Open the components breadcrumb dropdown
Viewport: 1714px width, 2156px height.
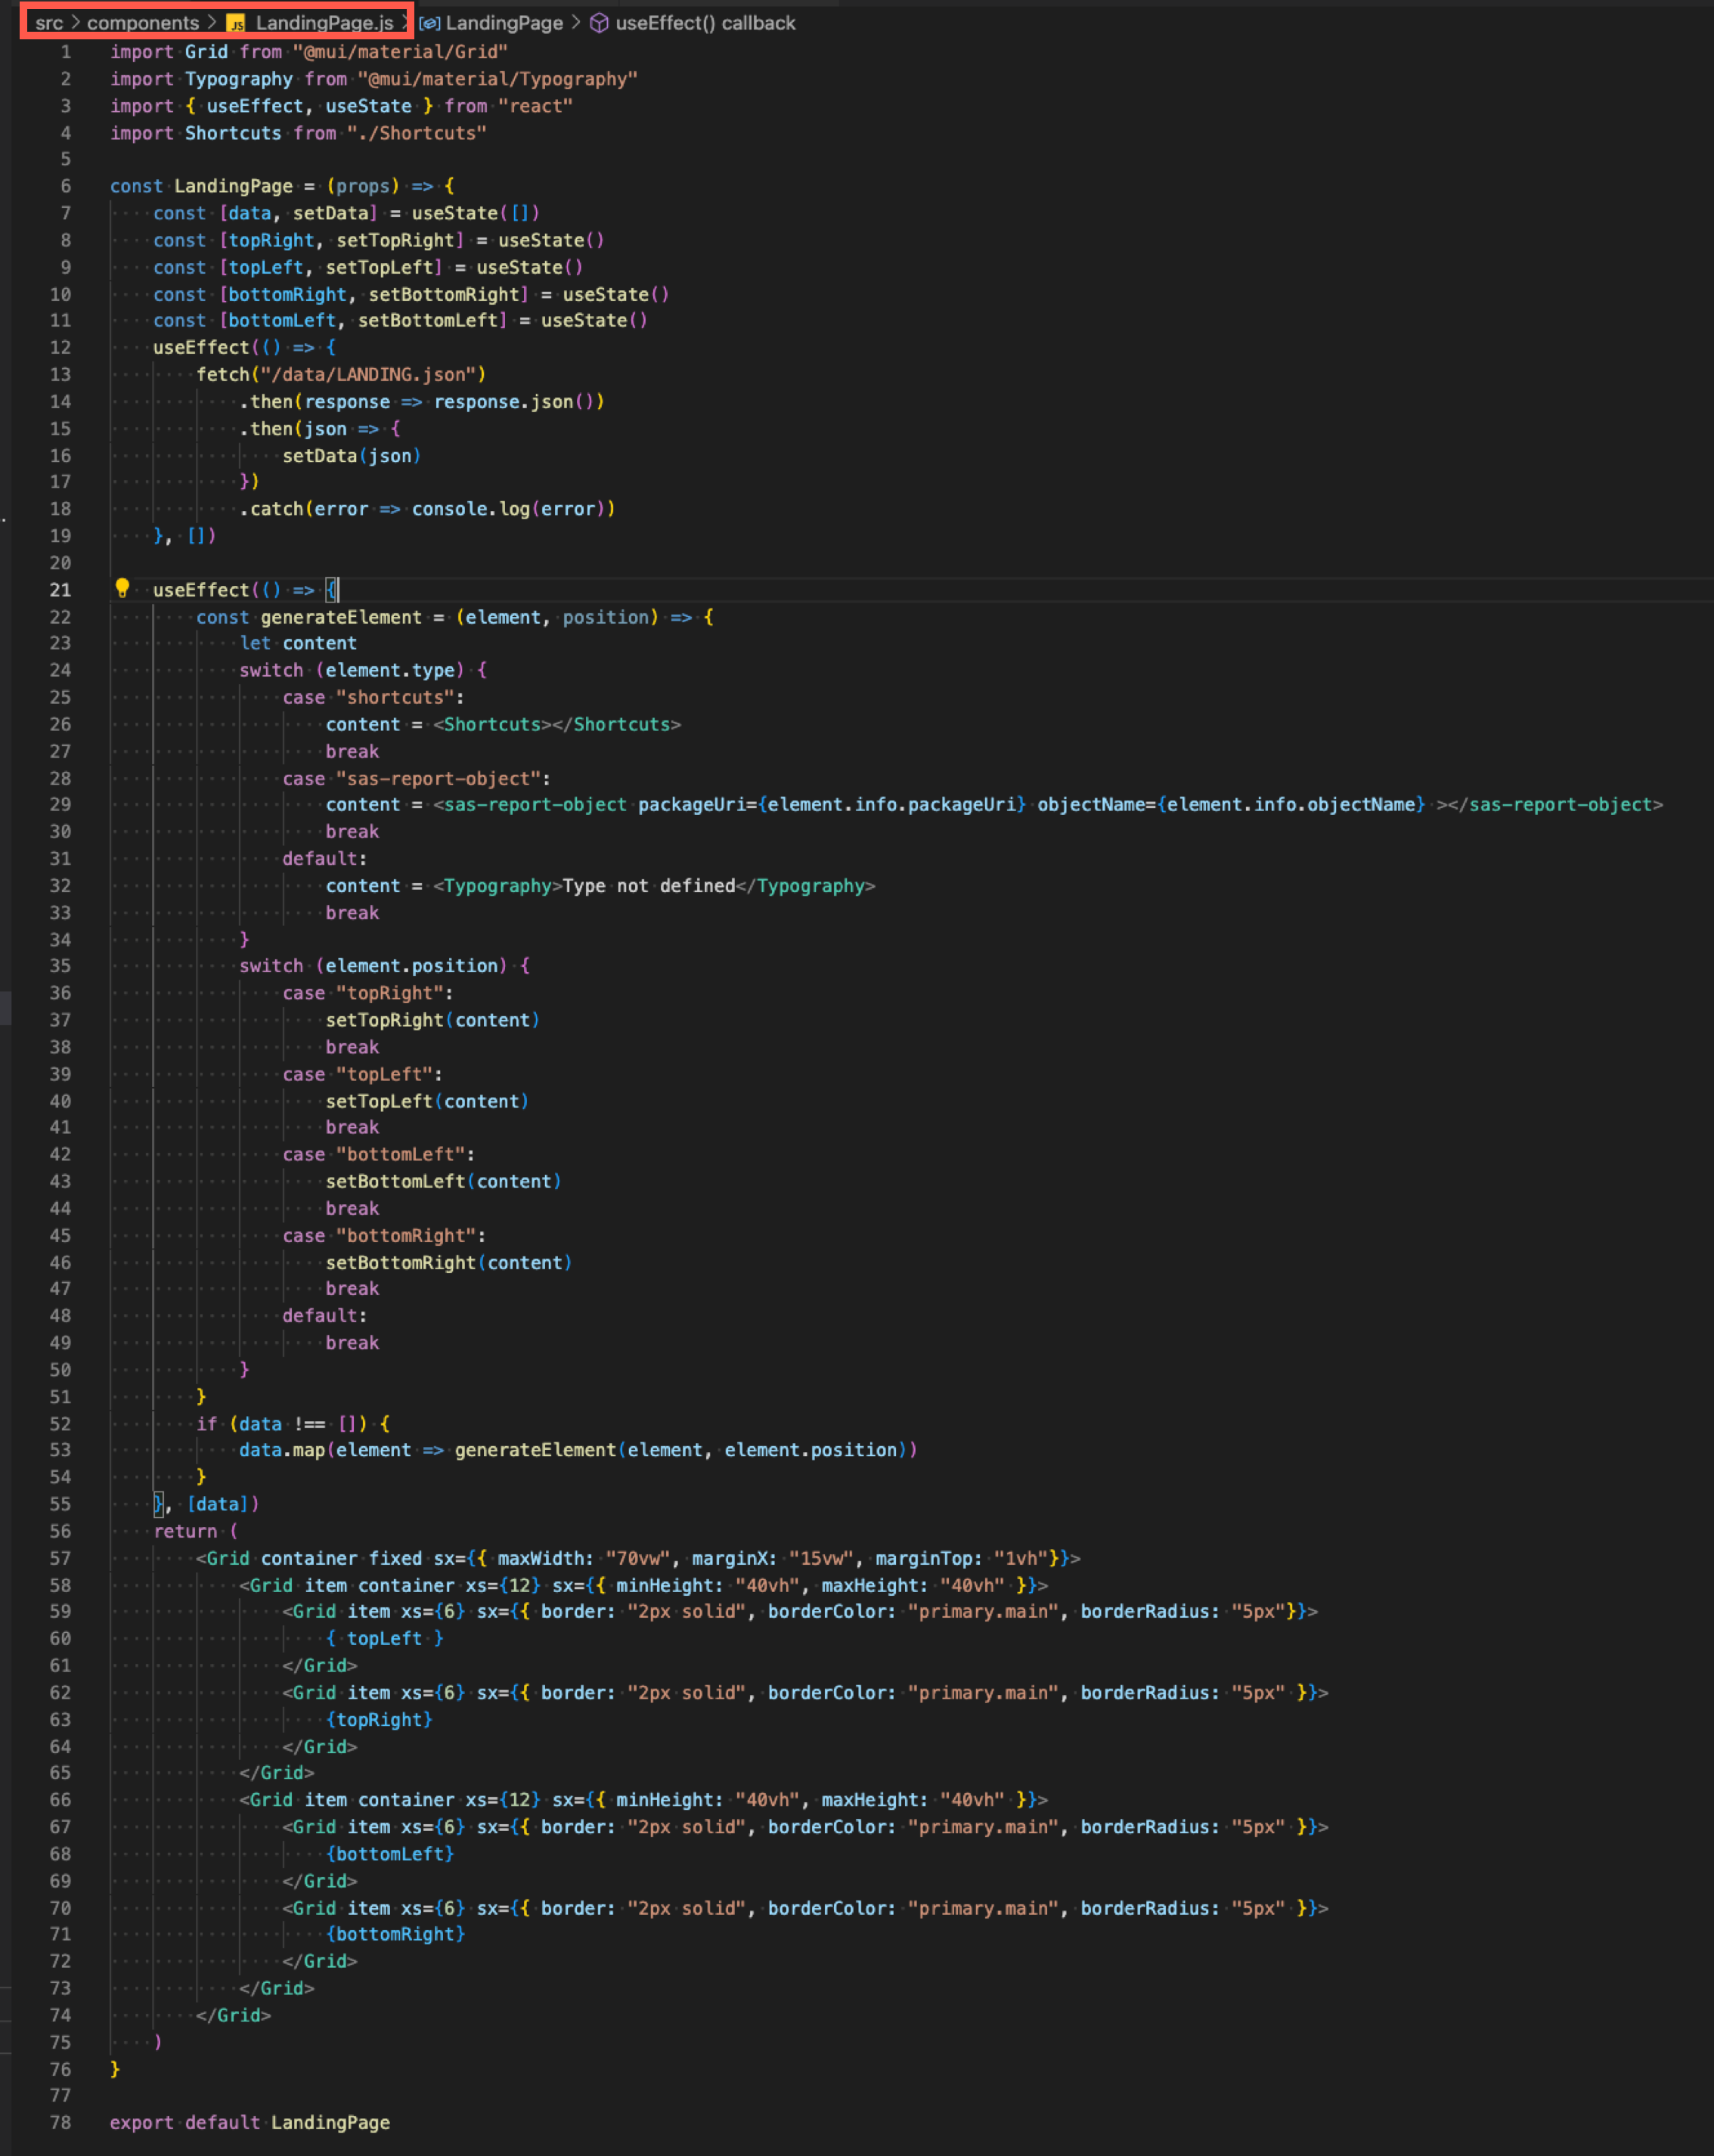[142, 22]
